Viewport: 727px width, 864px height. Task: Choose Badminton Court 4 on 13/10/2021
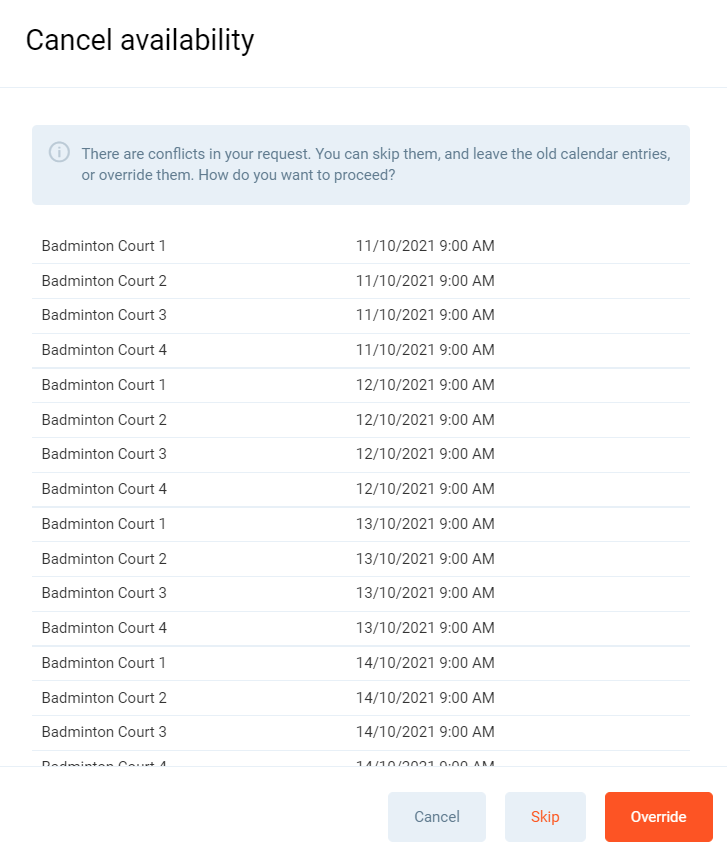[104, 628]
